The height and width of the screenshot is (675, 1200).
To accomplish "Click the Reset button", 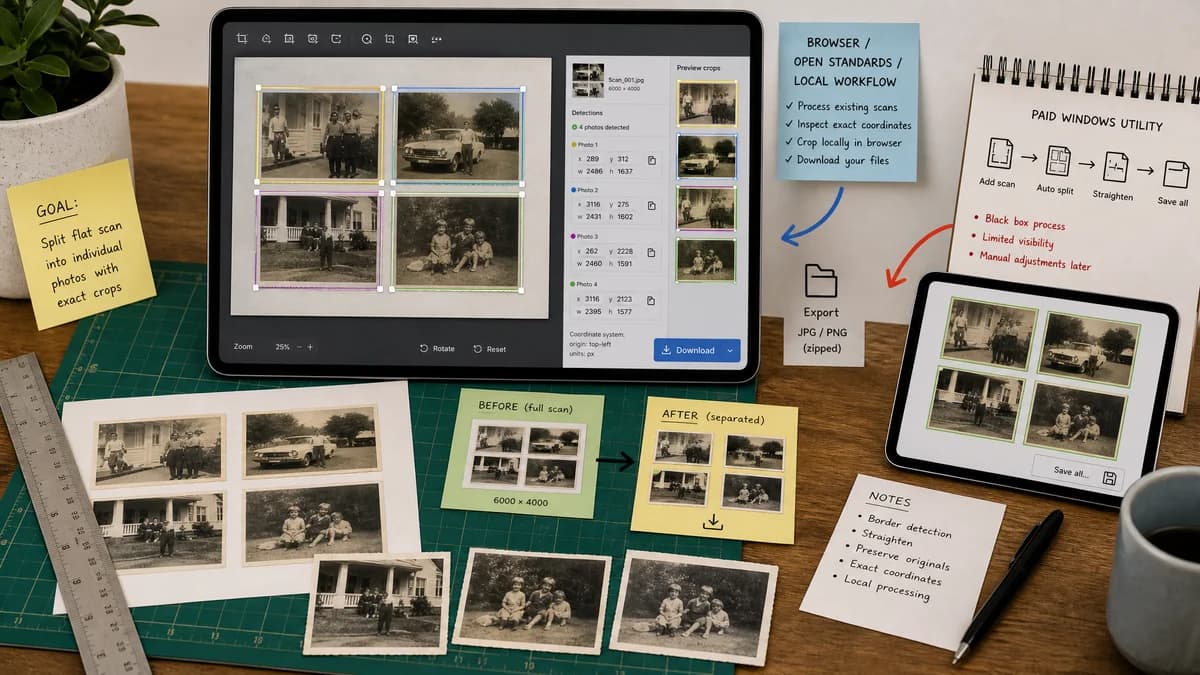I will 490,349.
